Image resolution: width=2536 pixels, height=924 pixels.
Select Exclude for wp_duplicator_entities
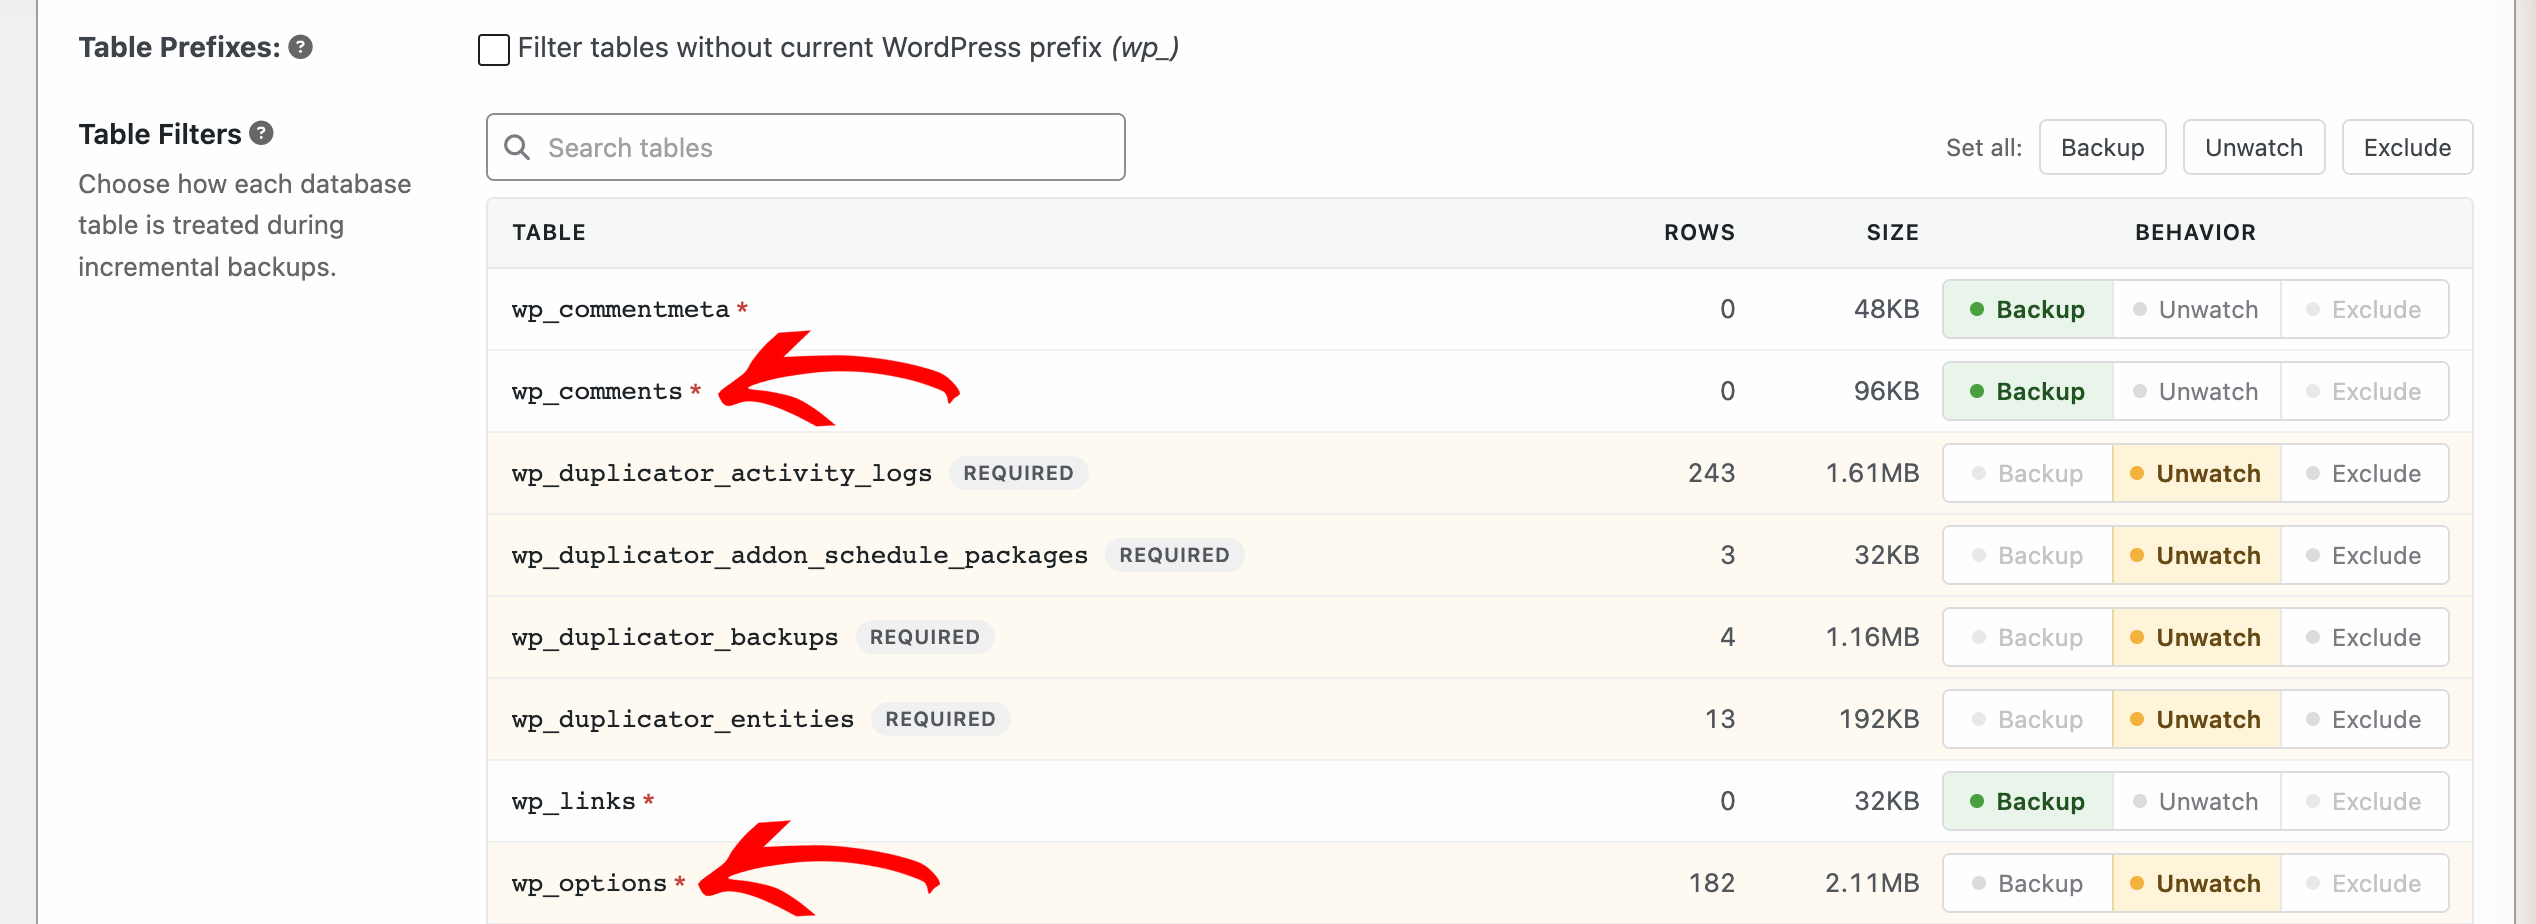tap(2365, 719)
